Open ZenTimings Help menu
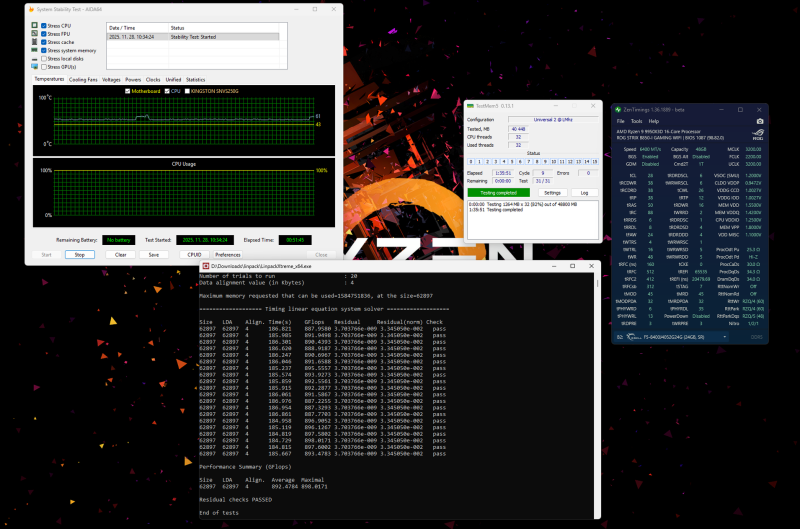 tap(654, 121)
